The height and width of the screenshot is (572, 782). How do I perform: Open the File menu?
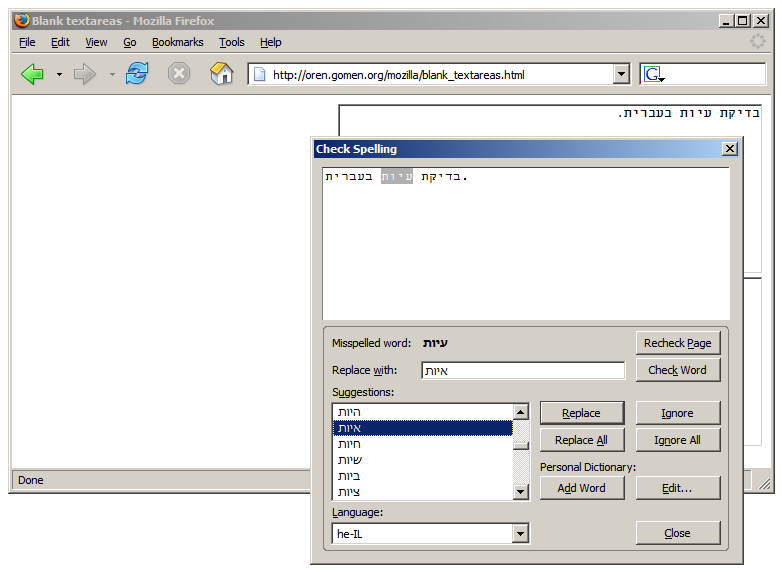[x=27, y=42]
